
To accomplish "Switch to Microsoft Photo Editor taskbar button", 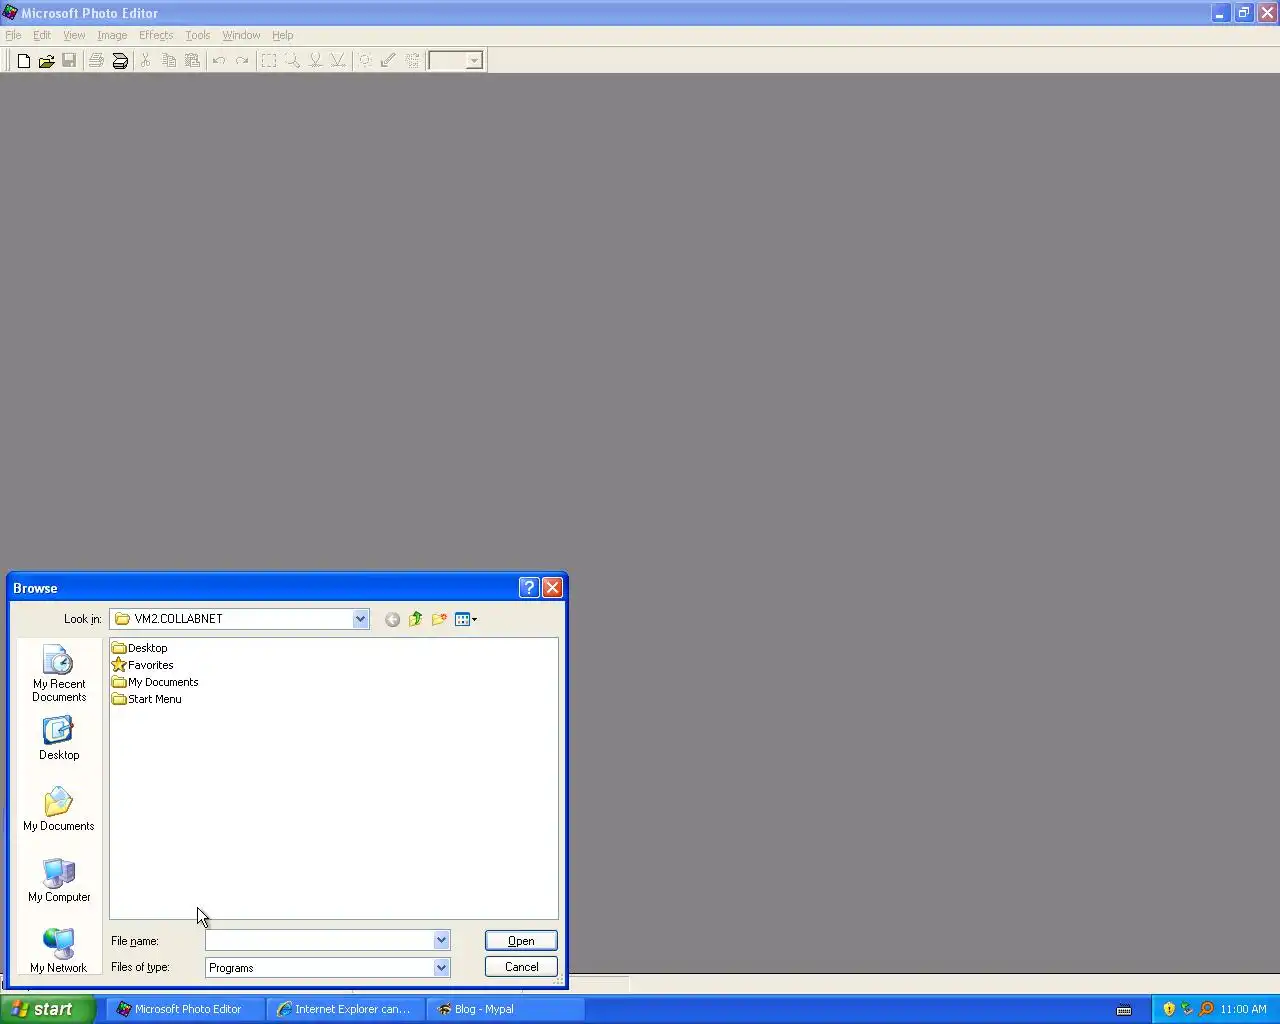I will pos(185,1009).
